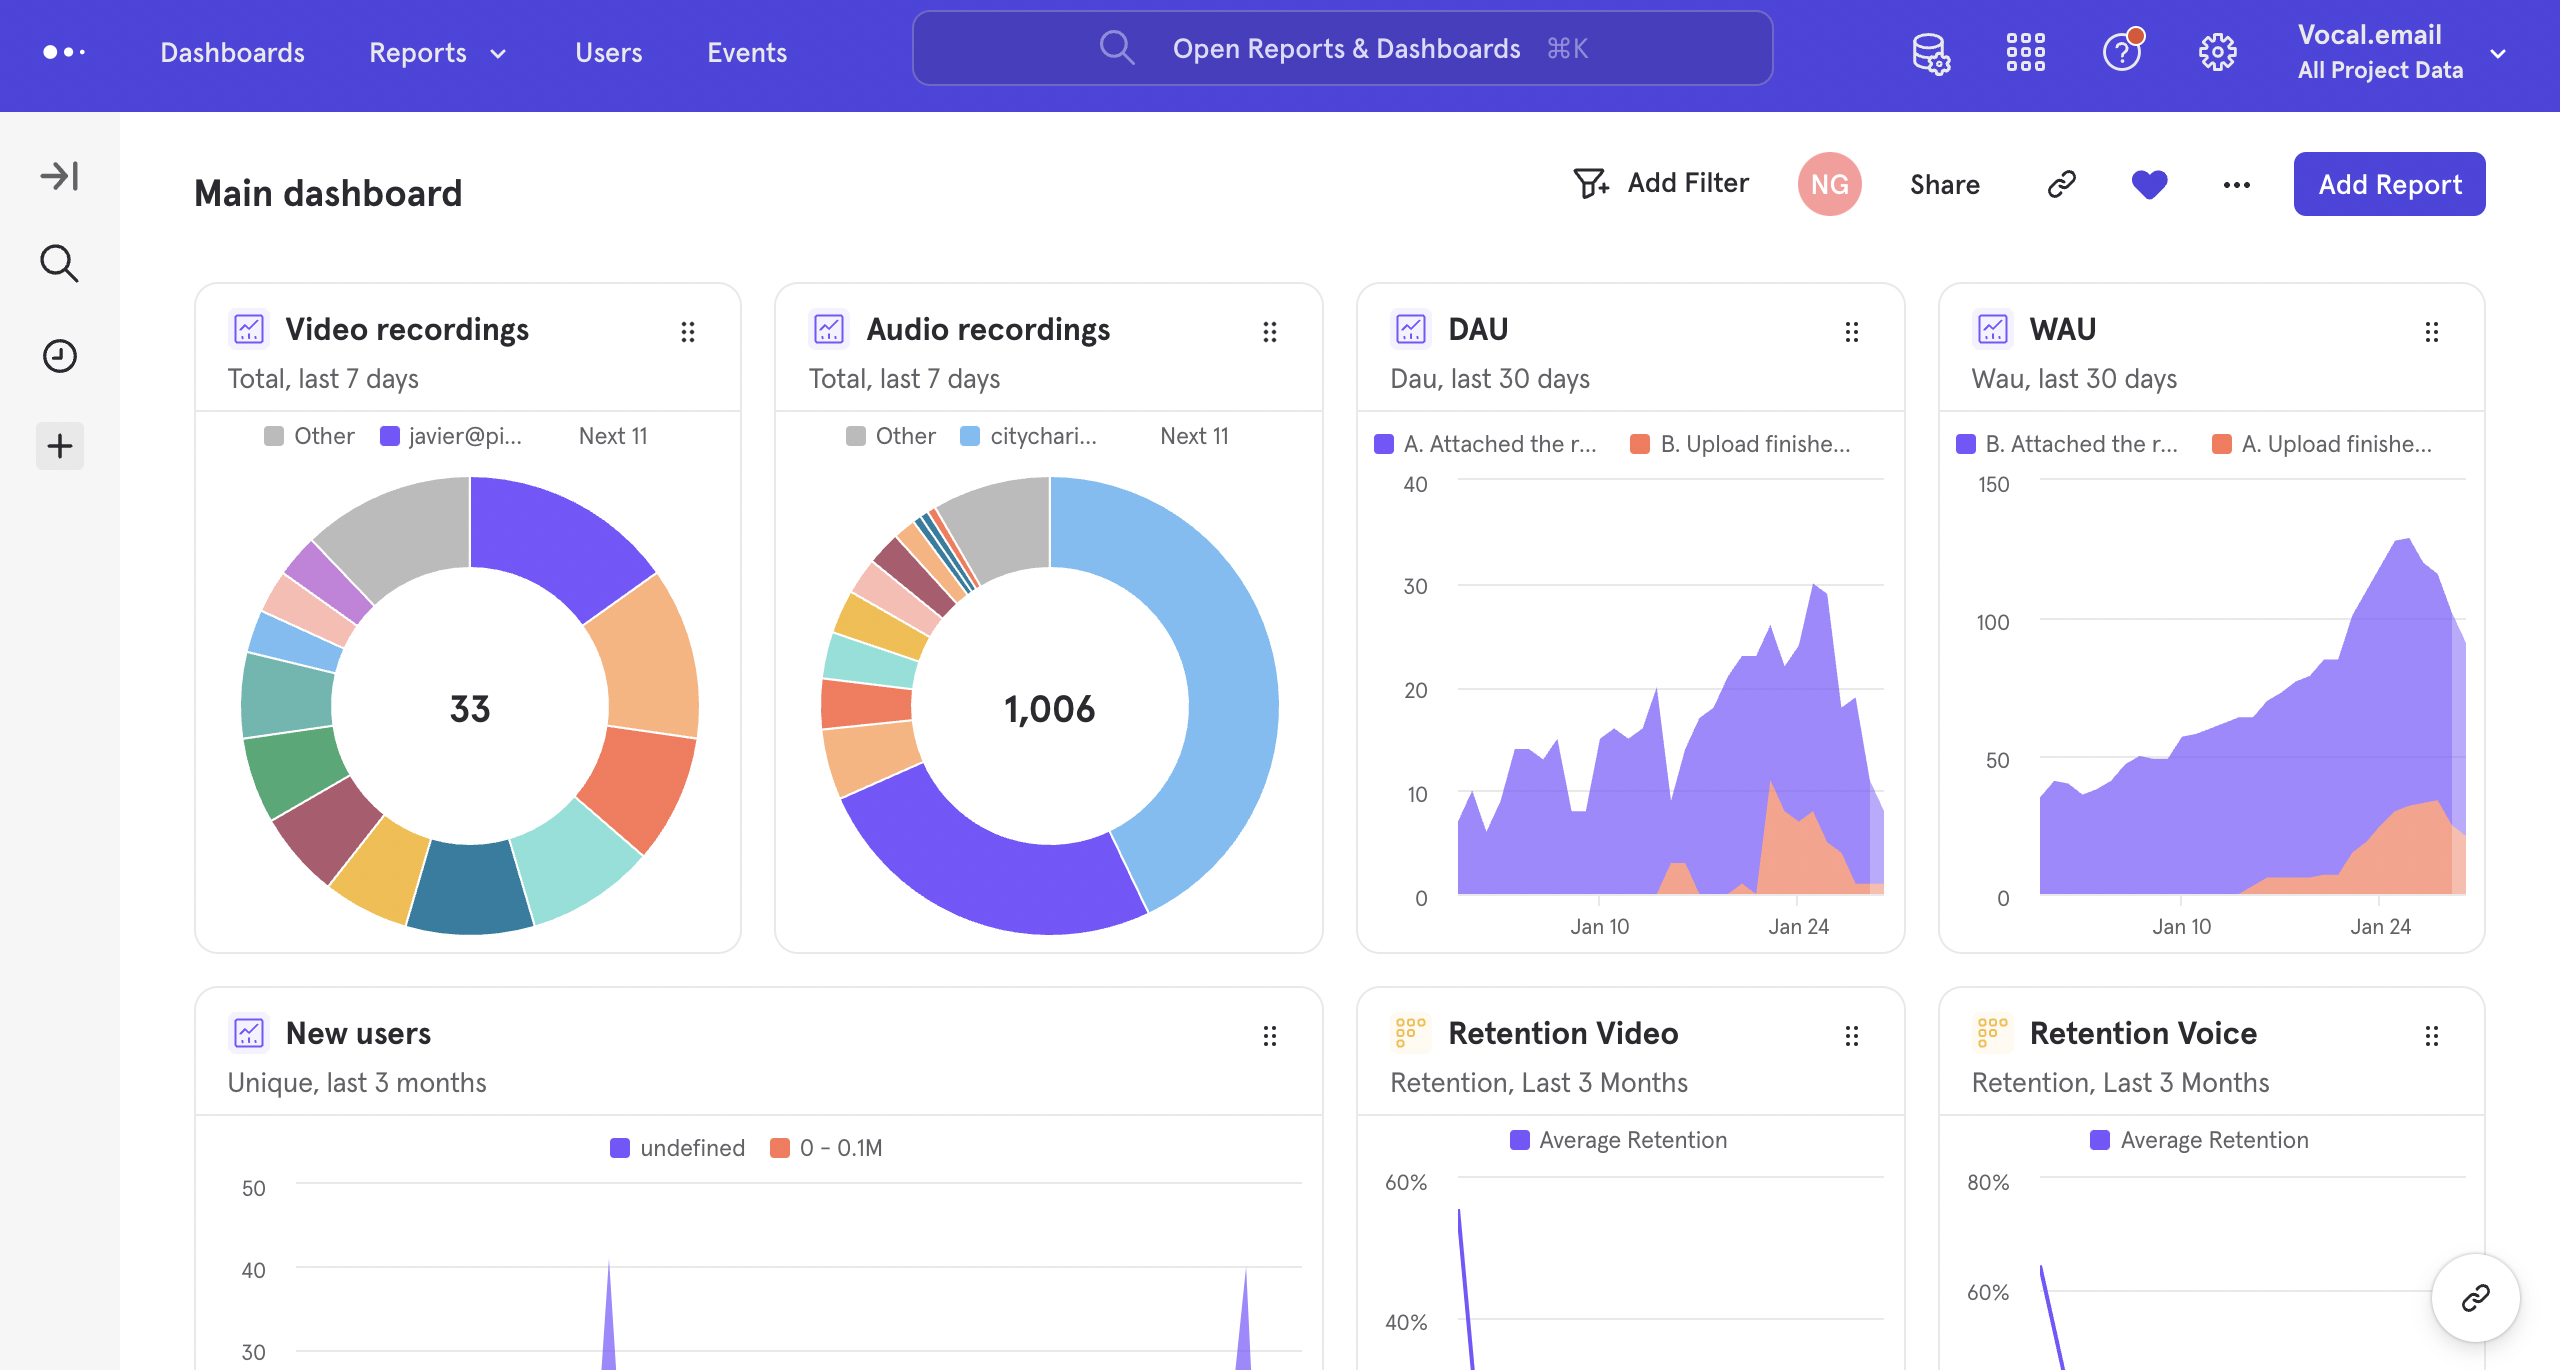Go to the Users tab
Screen dimensions: 2560x1370
(x=608, y=52)
